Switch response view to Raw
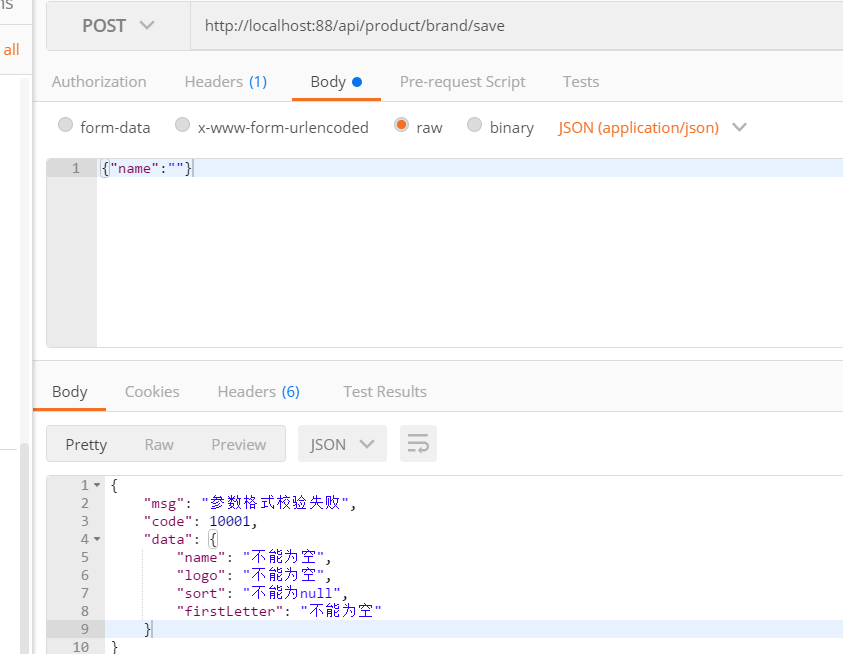Viewport: 843px width, 654px height. click(159, 445)
